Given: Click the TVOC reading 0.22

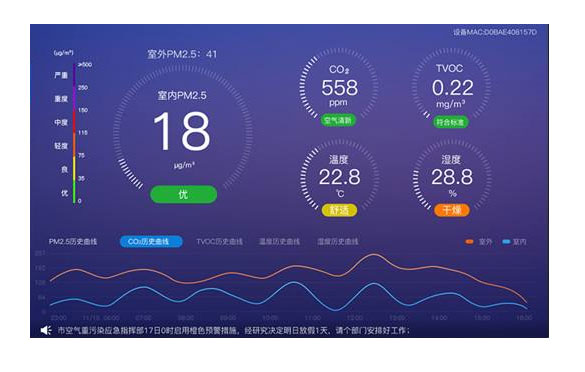Looking at the screenshot, I should tap(452, 88).
